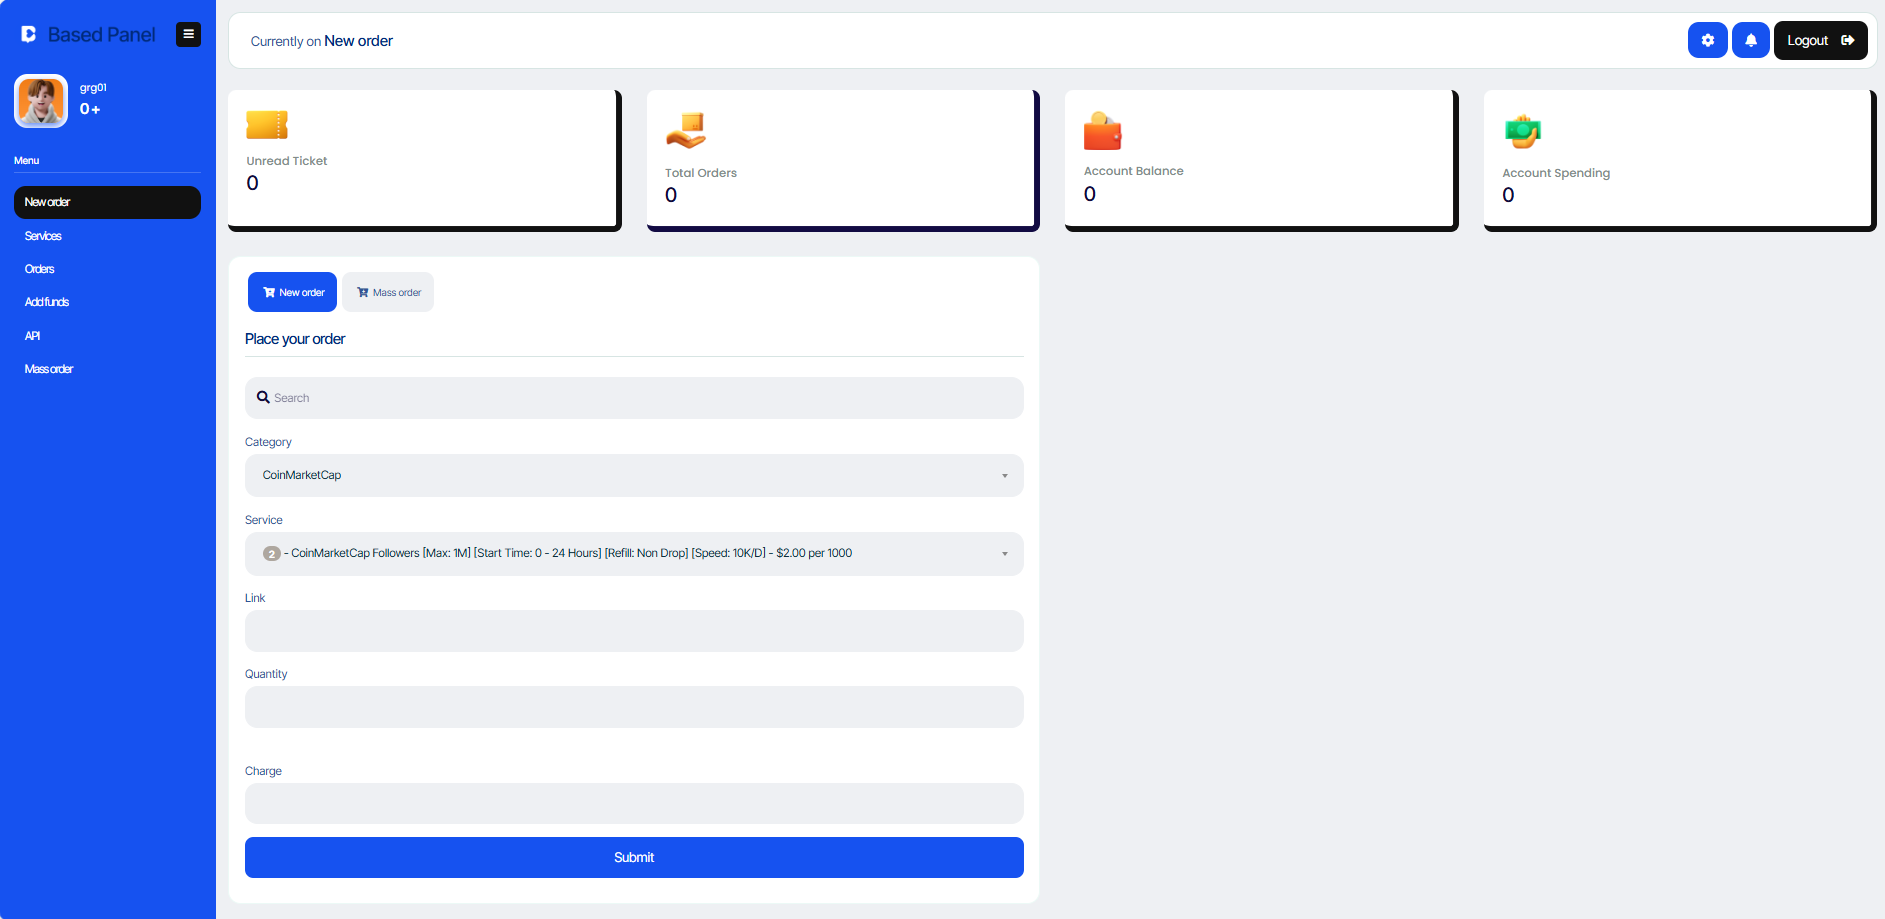Click the Unread Ticket icon
The image size is (1885, 919).
pos(267,125)
